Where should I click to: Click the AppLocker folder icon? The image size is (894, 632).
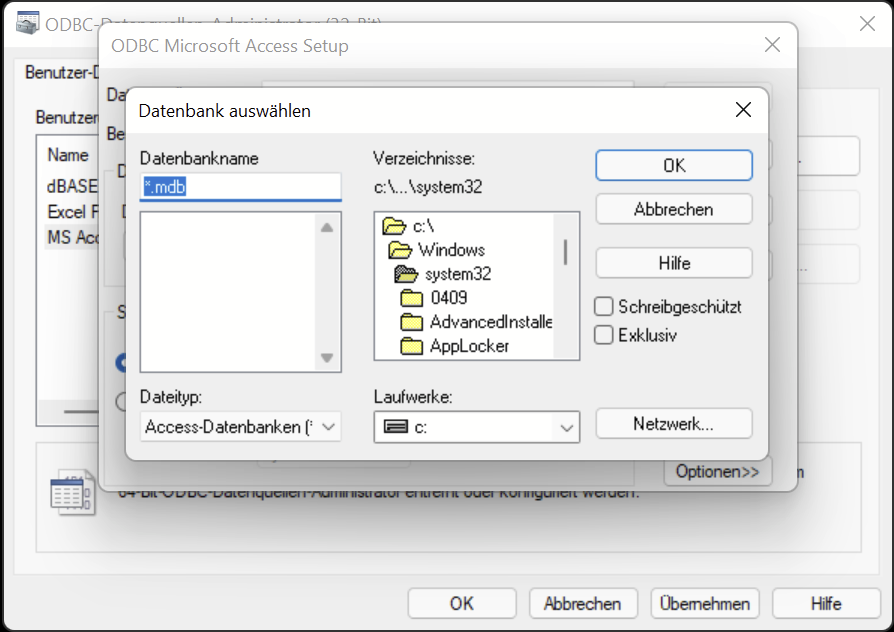tap(412, 346)
